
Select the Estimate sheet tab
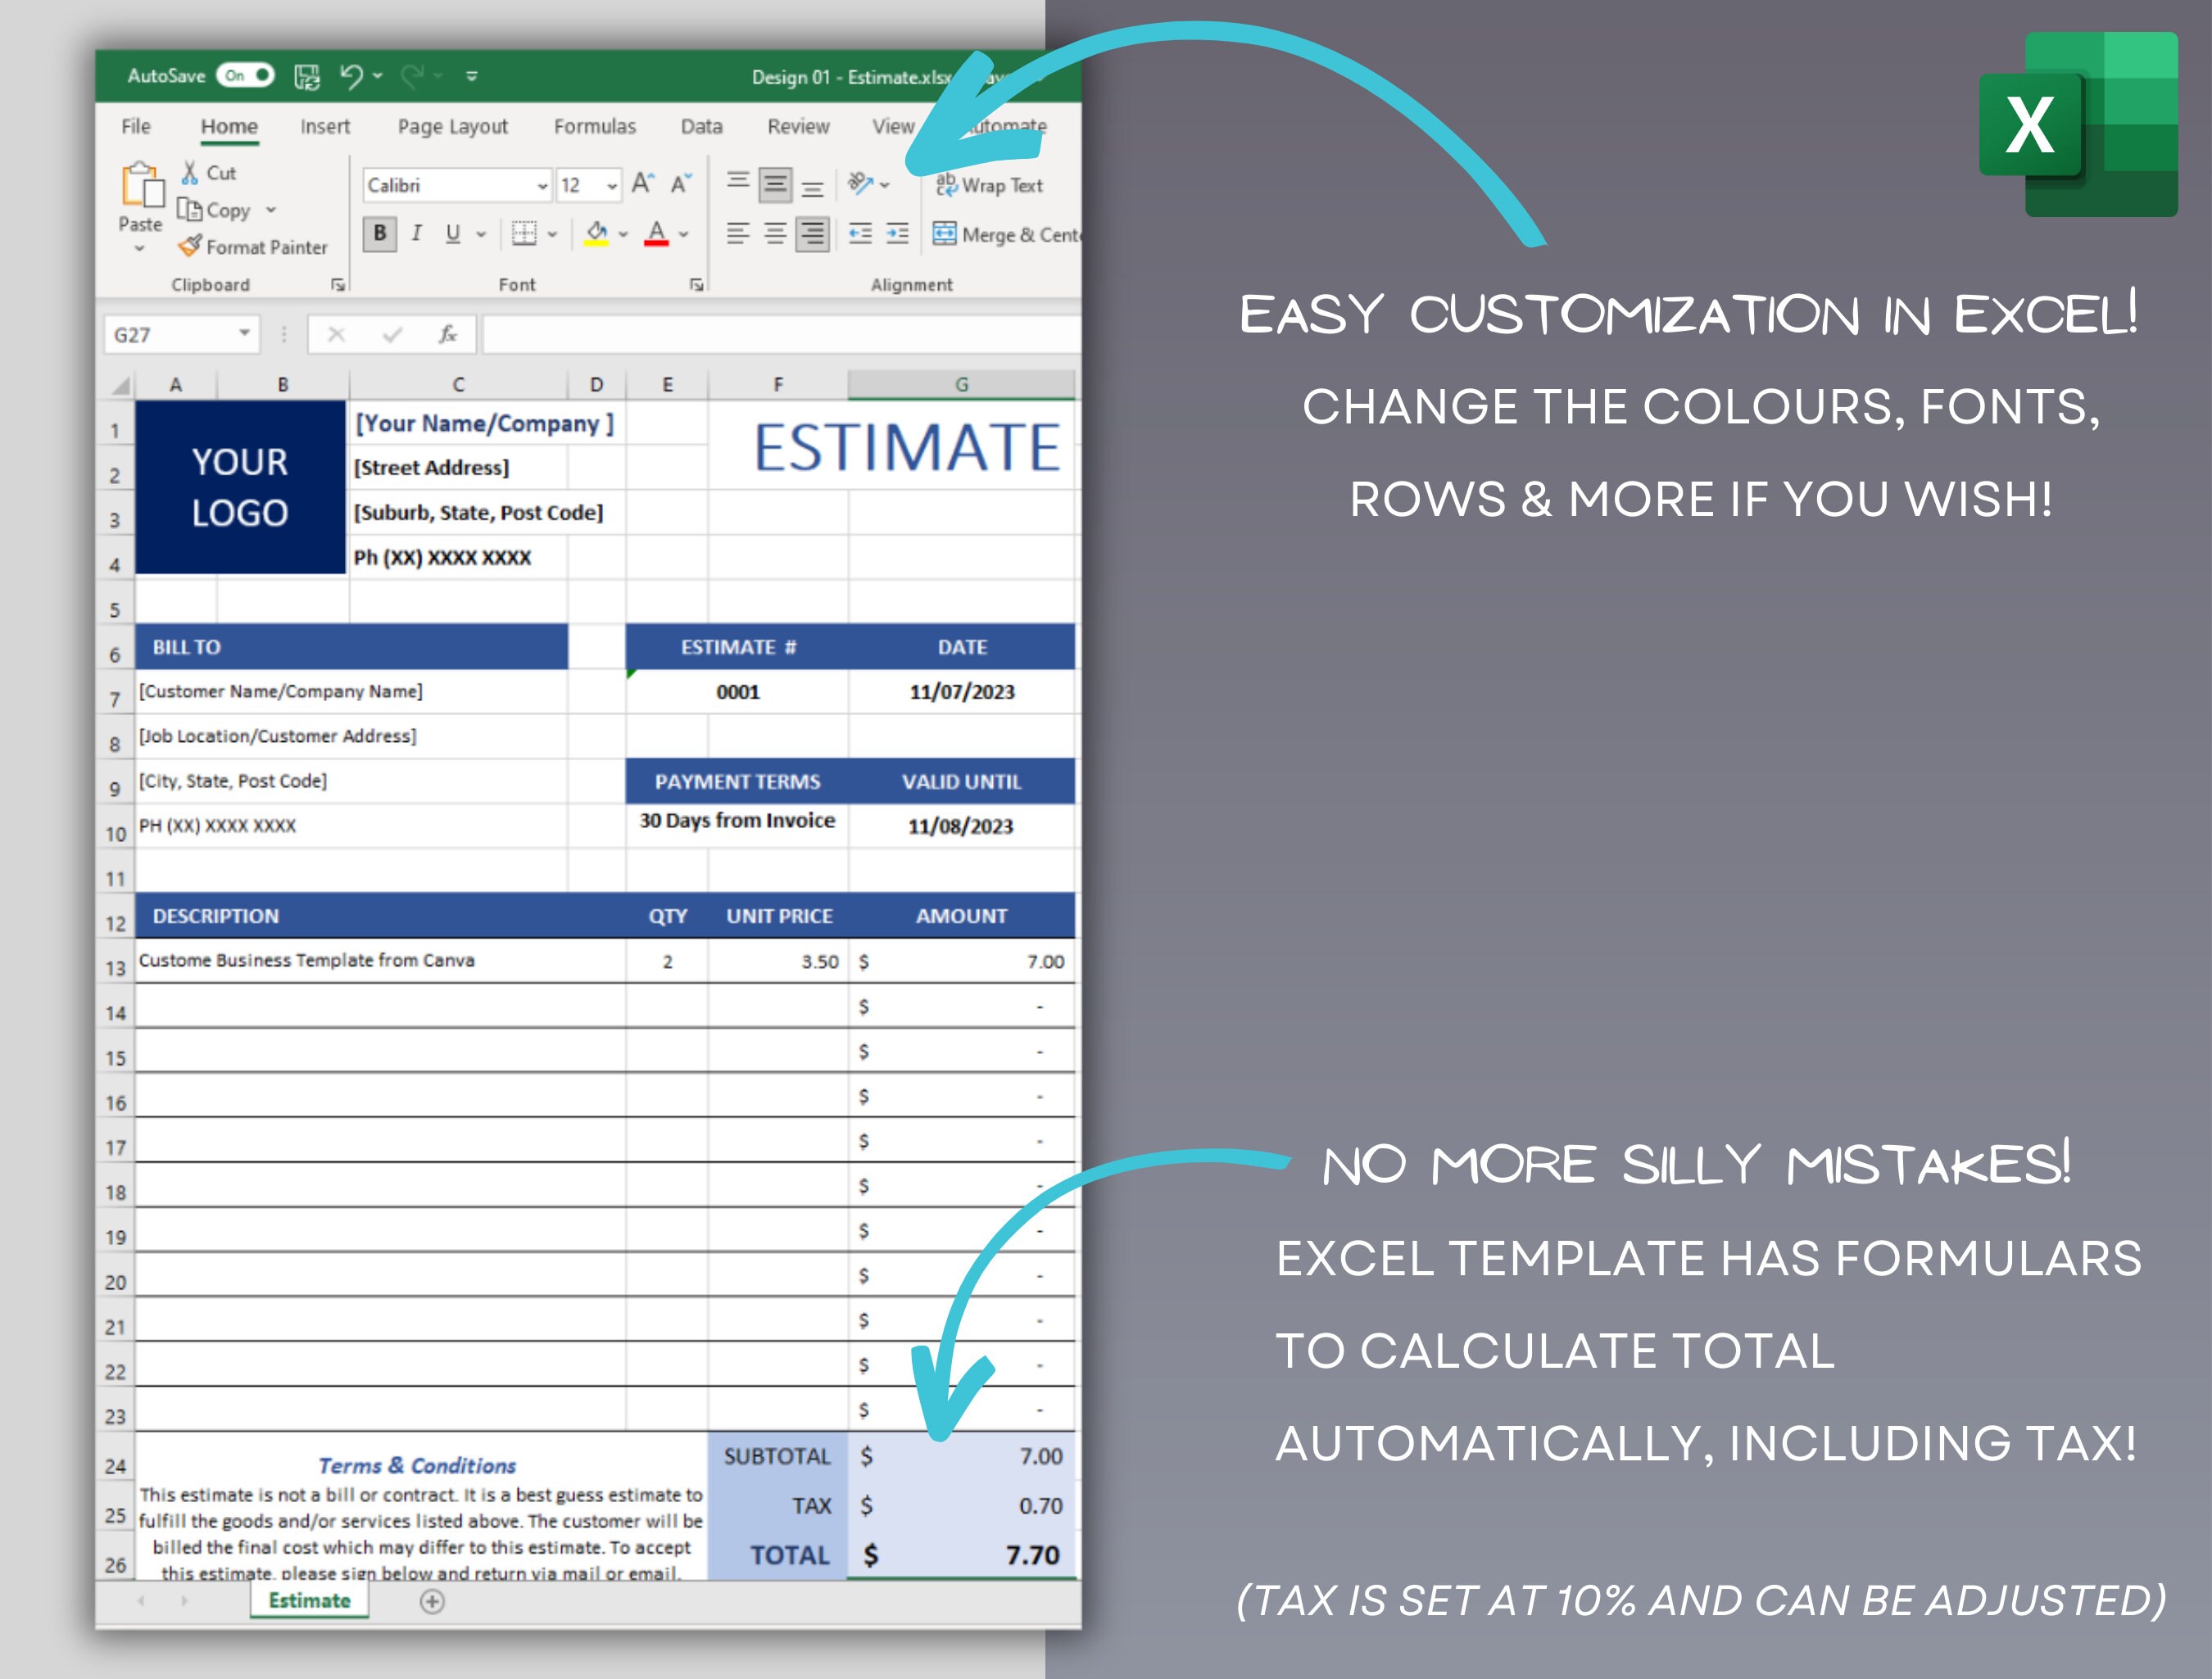tap(310, 1600)
